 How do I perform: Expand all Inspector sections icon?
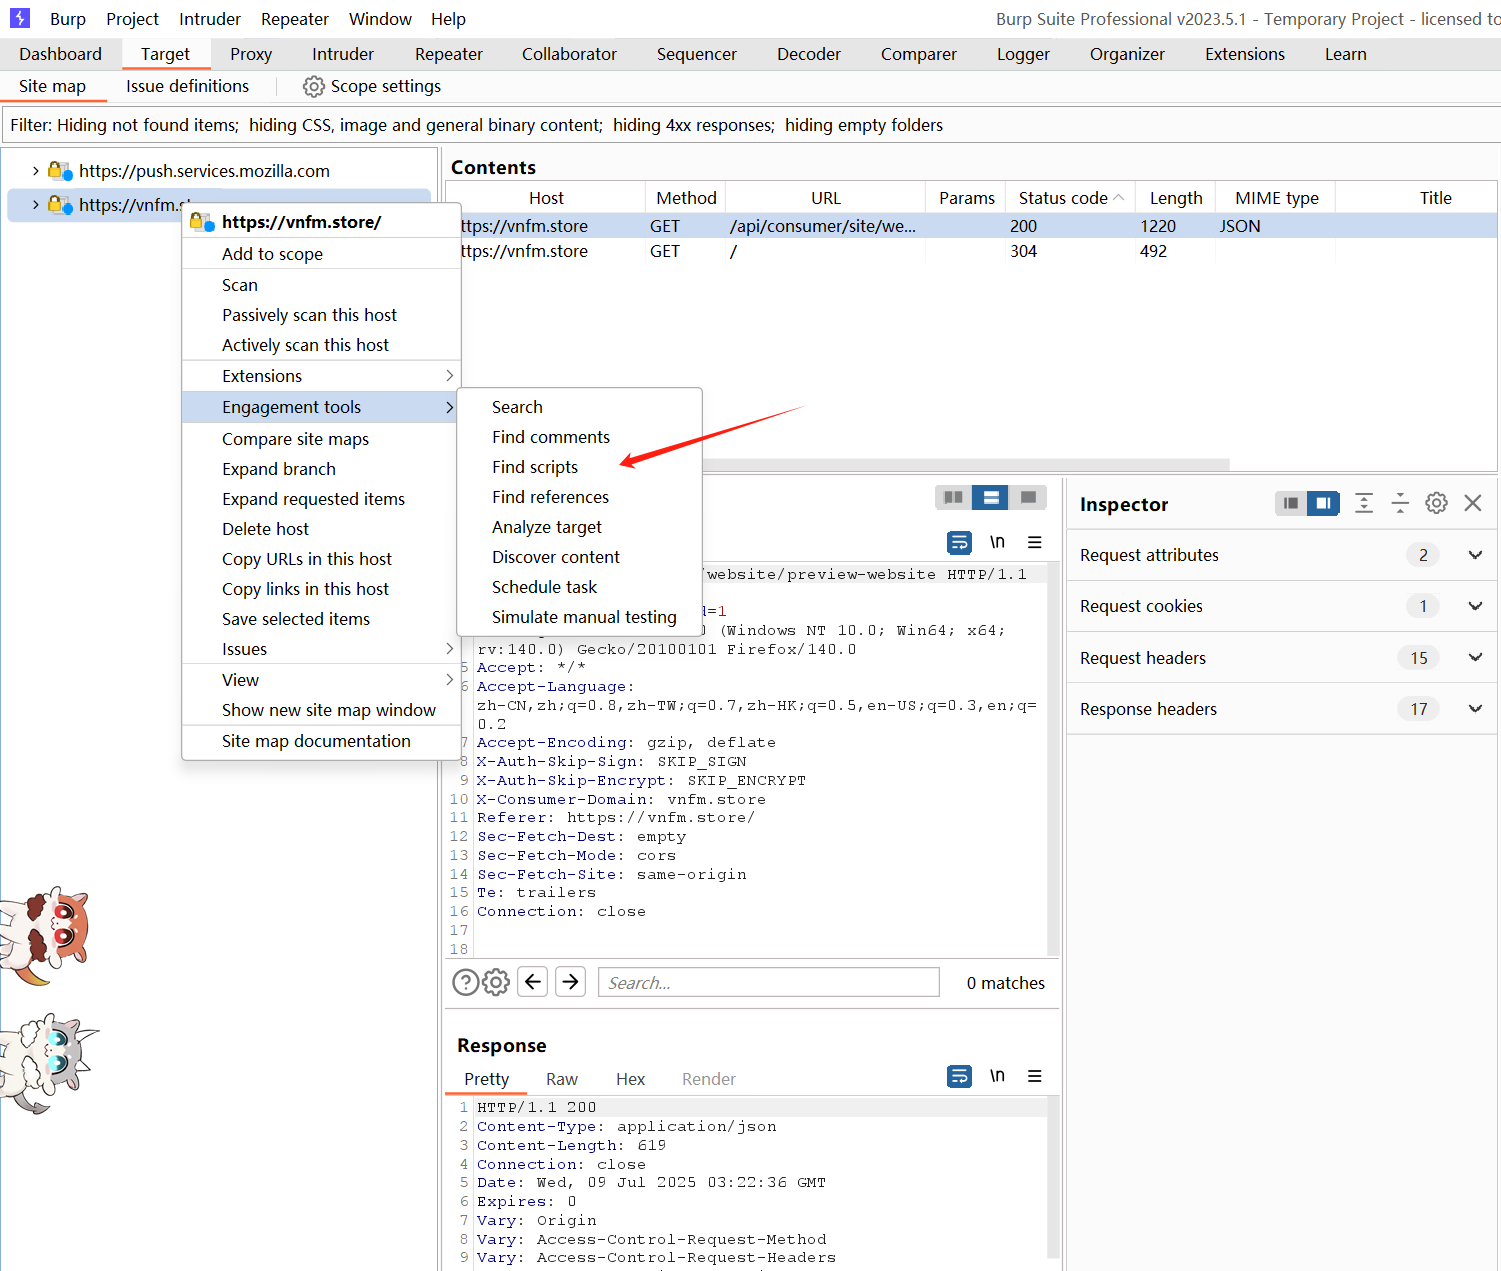[x=1364, y=503]
